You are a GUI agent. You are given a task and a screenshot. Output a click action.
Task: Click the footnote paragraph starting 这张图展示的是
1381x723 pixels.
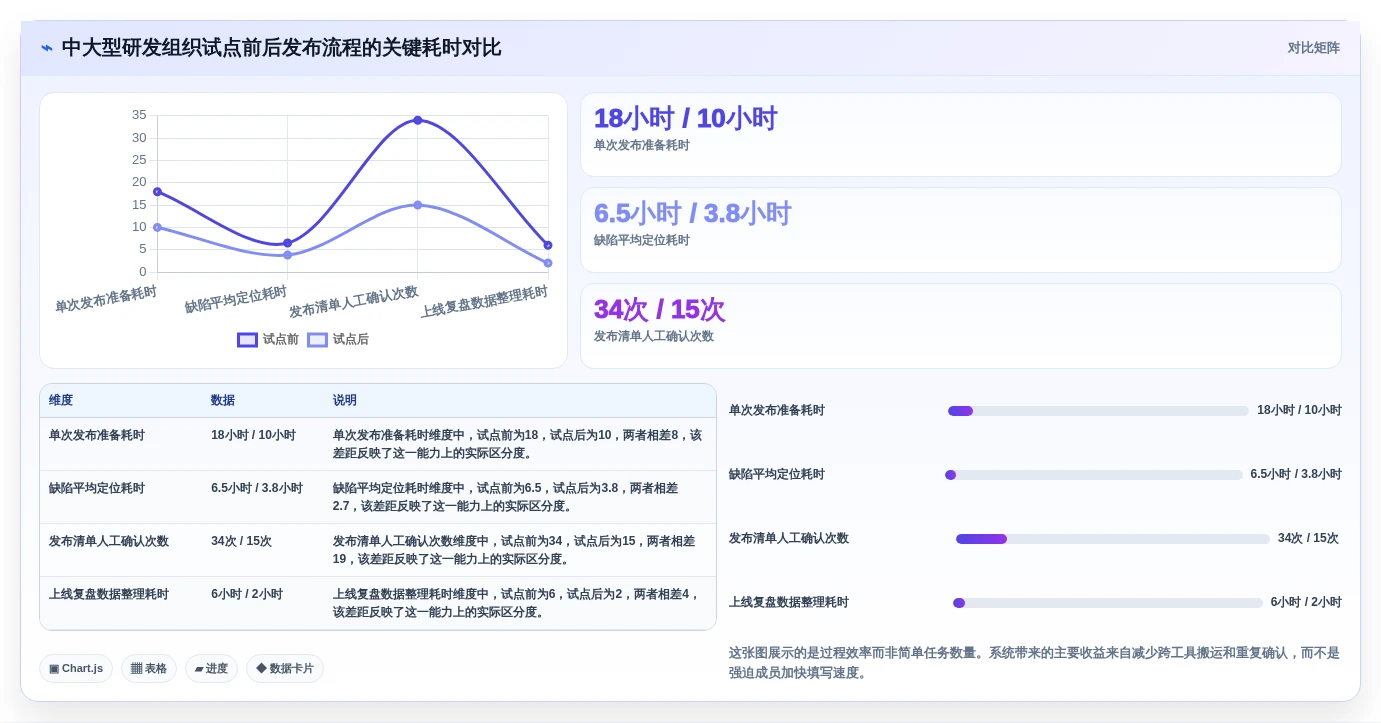1034,662
